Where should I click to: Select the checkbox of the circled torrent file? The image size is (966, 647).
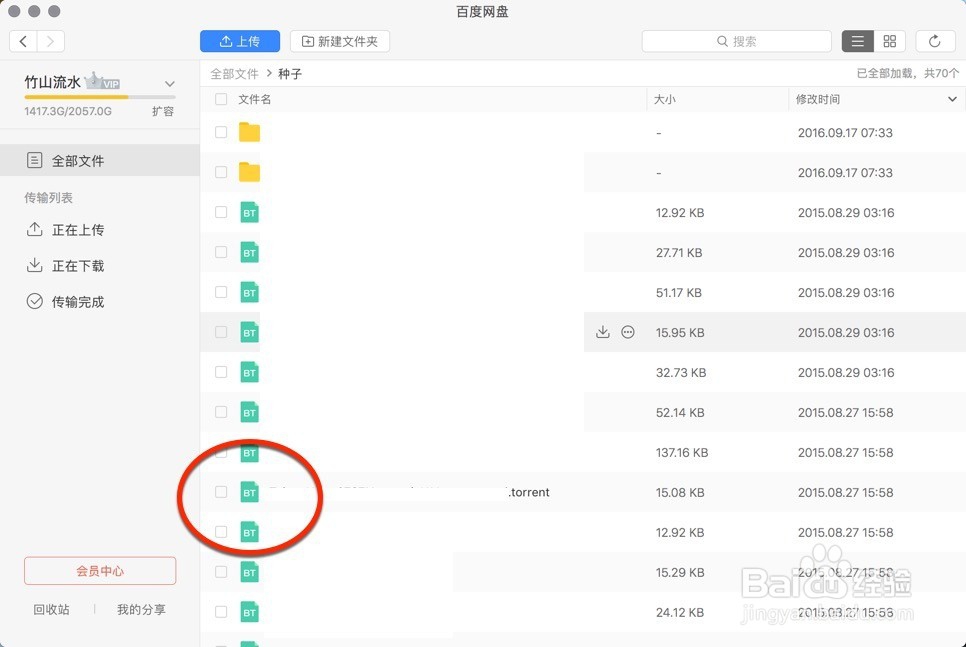[x=220, y=492]
